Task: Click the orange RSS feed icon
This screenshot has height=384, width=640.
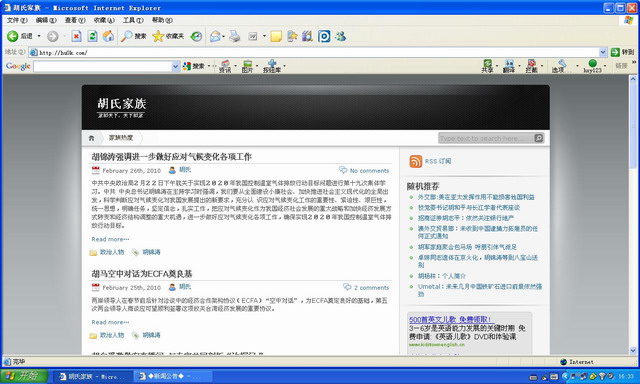Action: [416, 161]
